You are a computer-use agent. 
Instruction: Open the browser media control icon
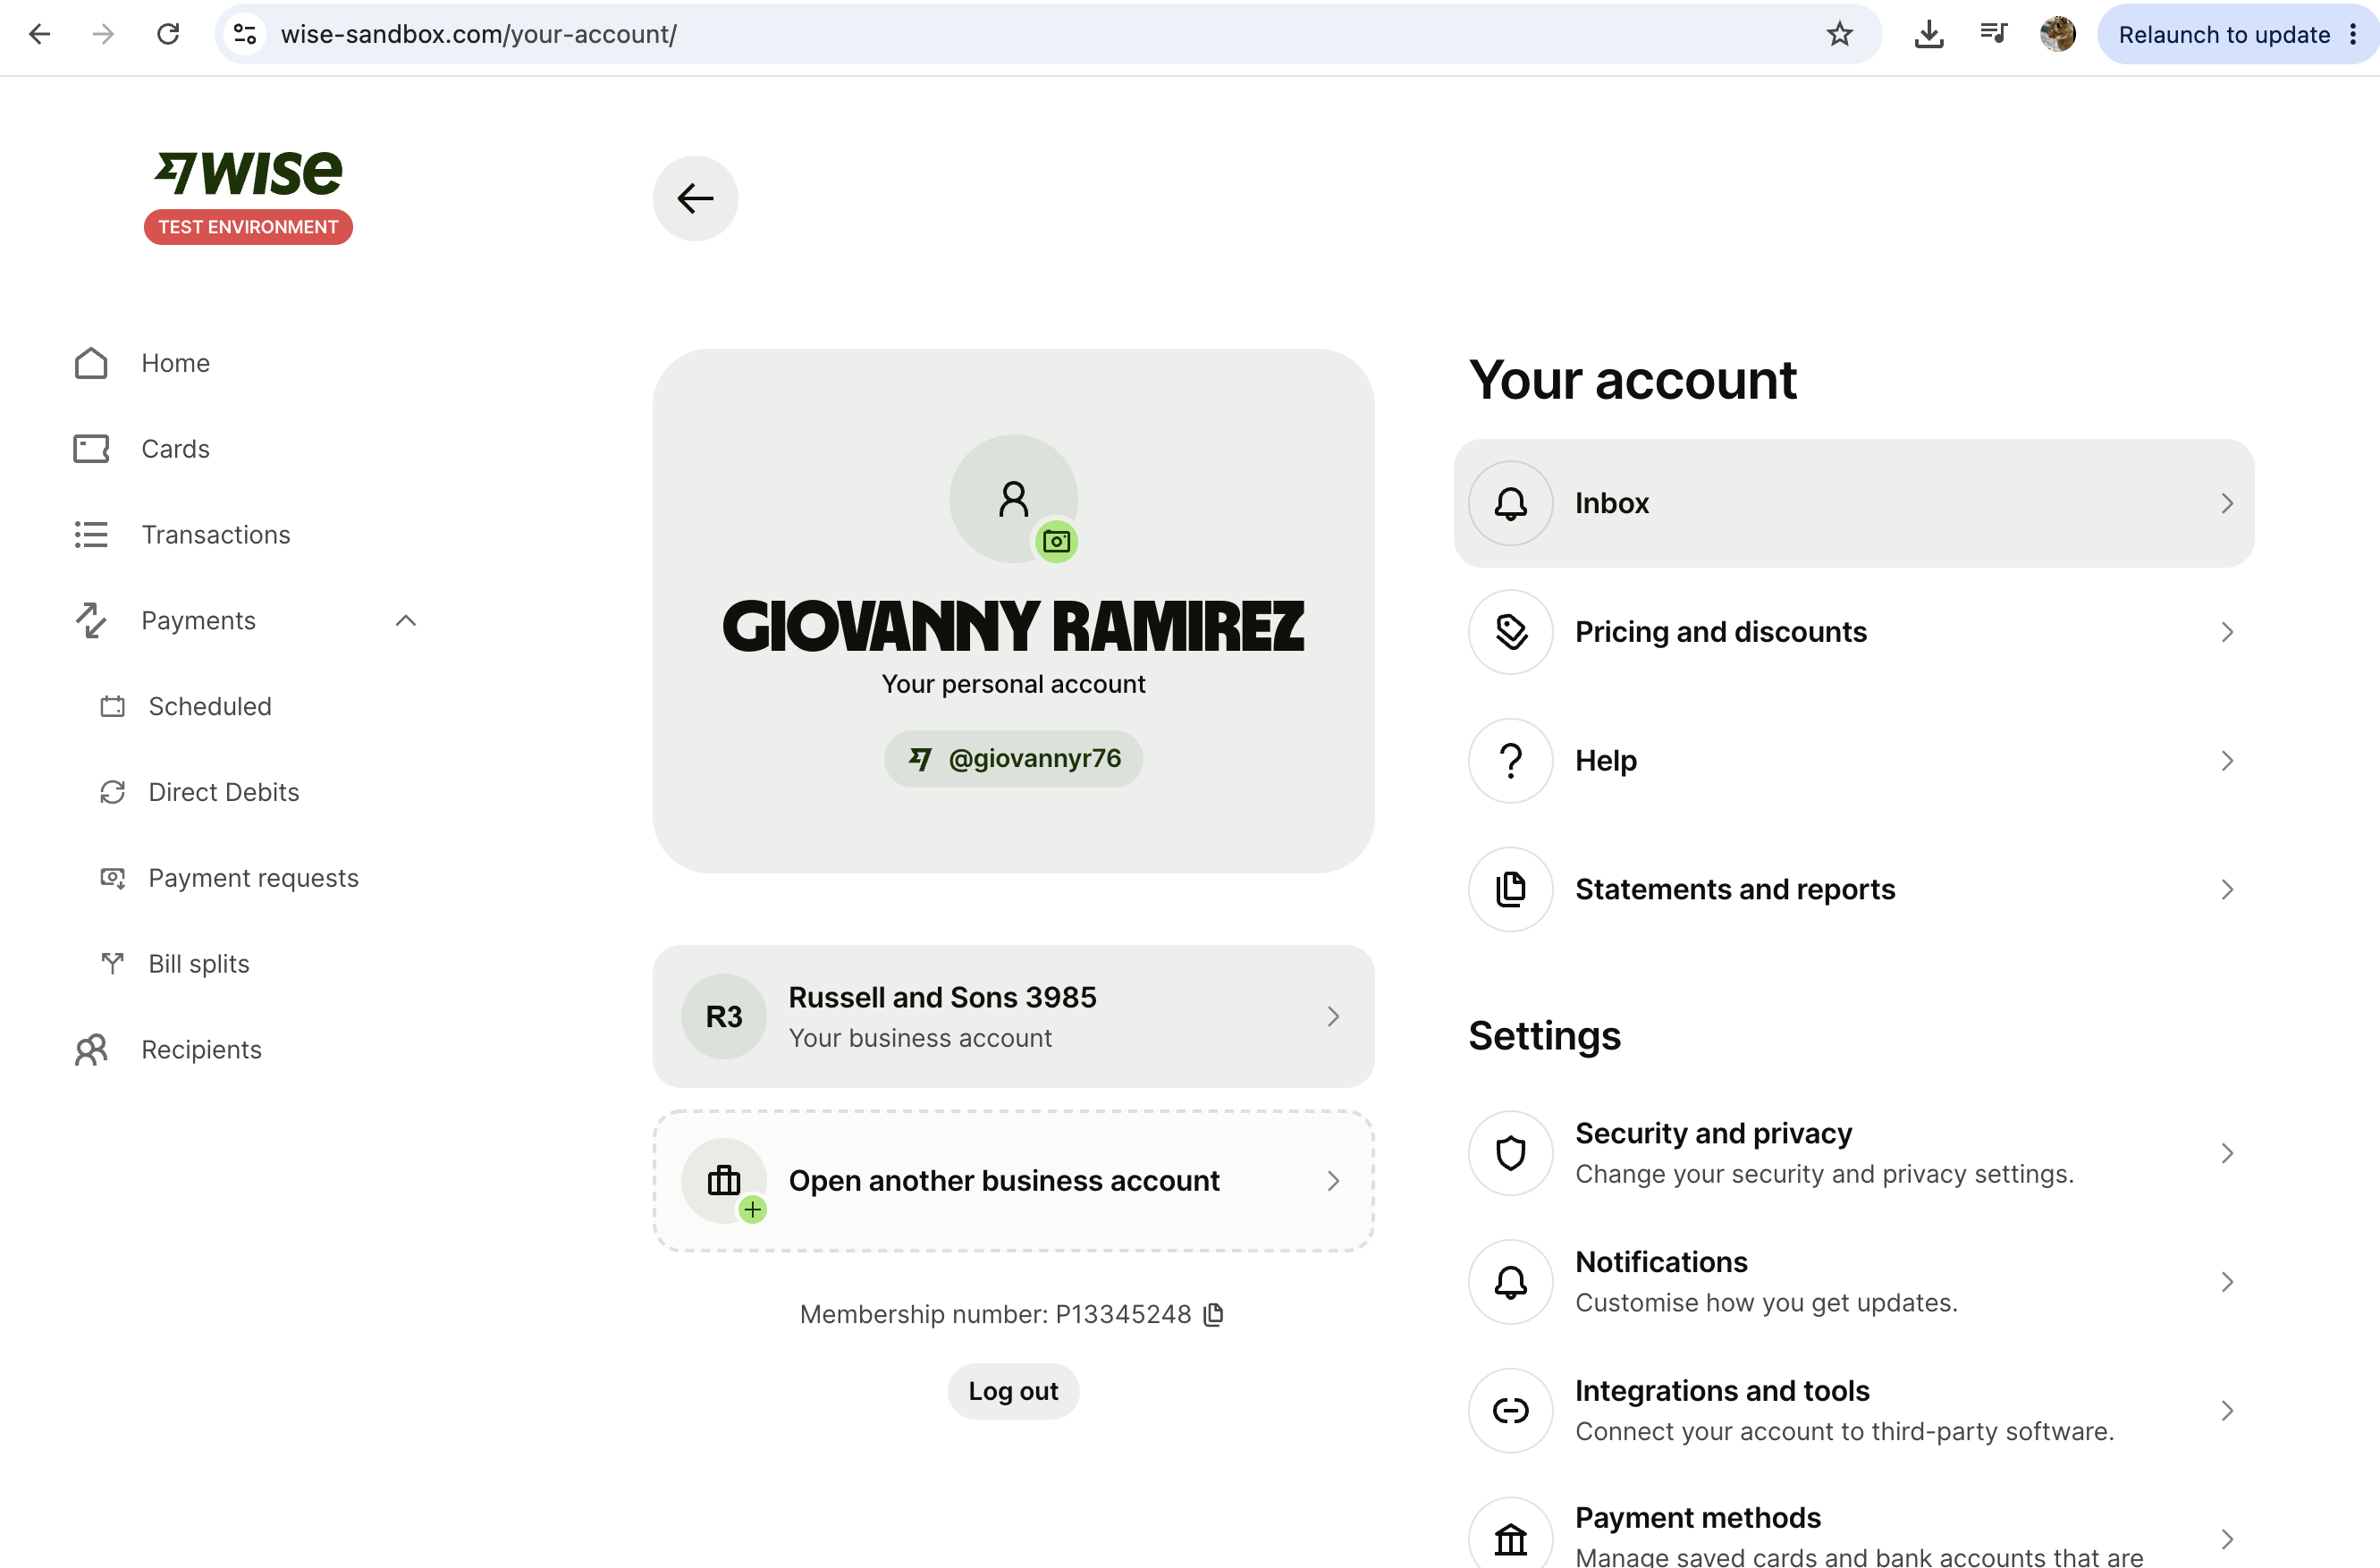1993,34
